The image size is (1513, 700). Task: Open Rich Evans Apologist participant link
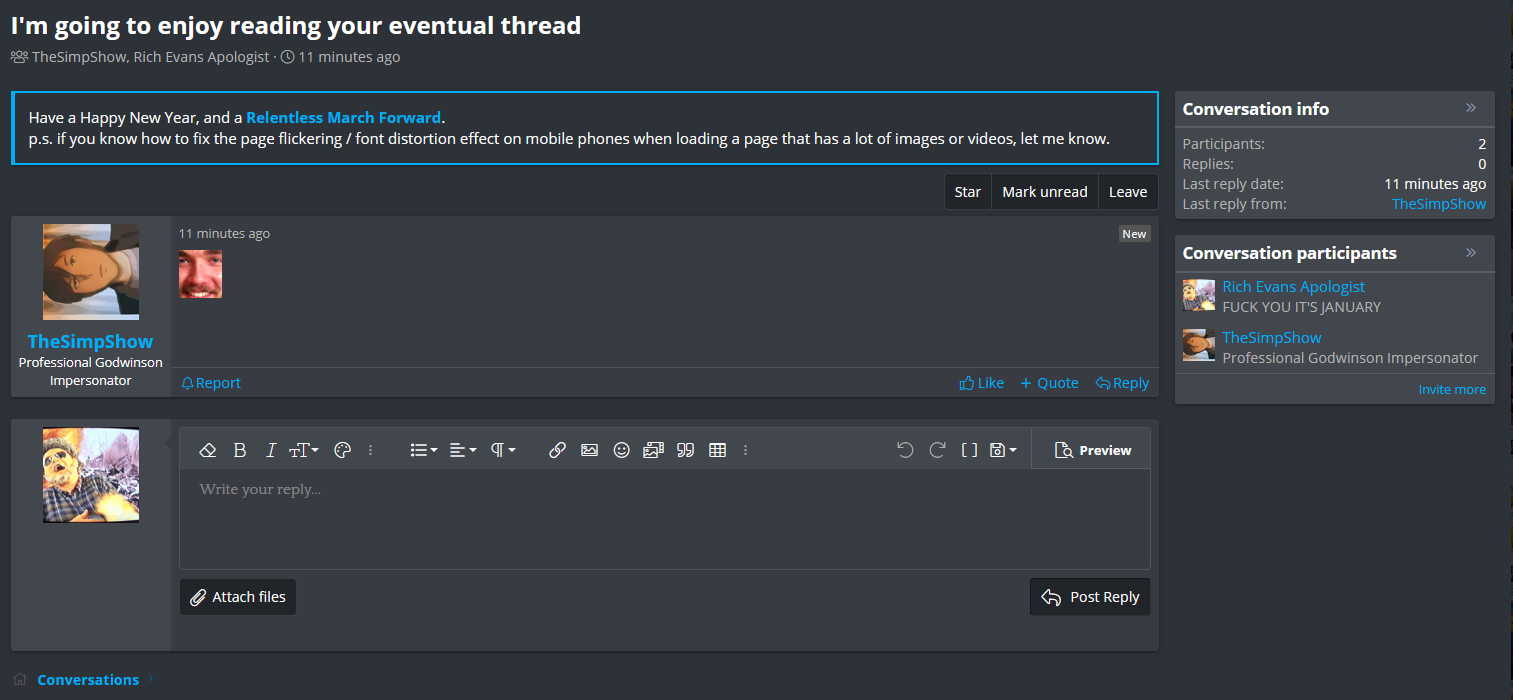point(1294,287)
